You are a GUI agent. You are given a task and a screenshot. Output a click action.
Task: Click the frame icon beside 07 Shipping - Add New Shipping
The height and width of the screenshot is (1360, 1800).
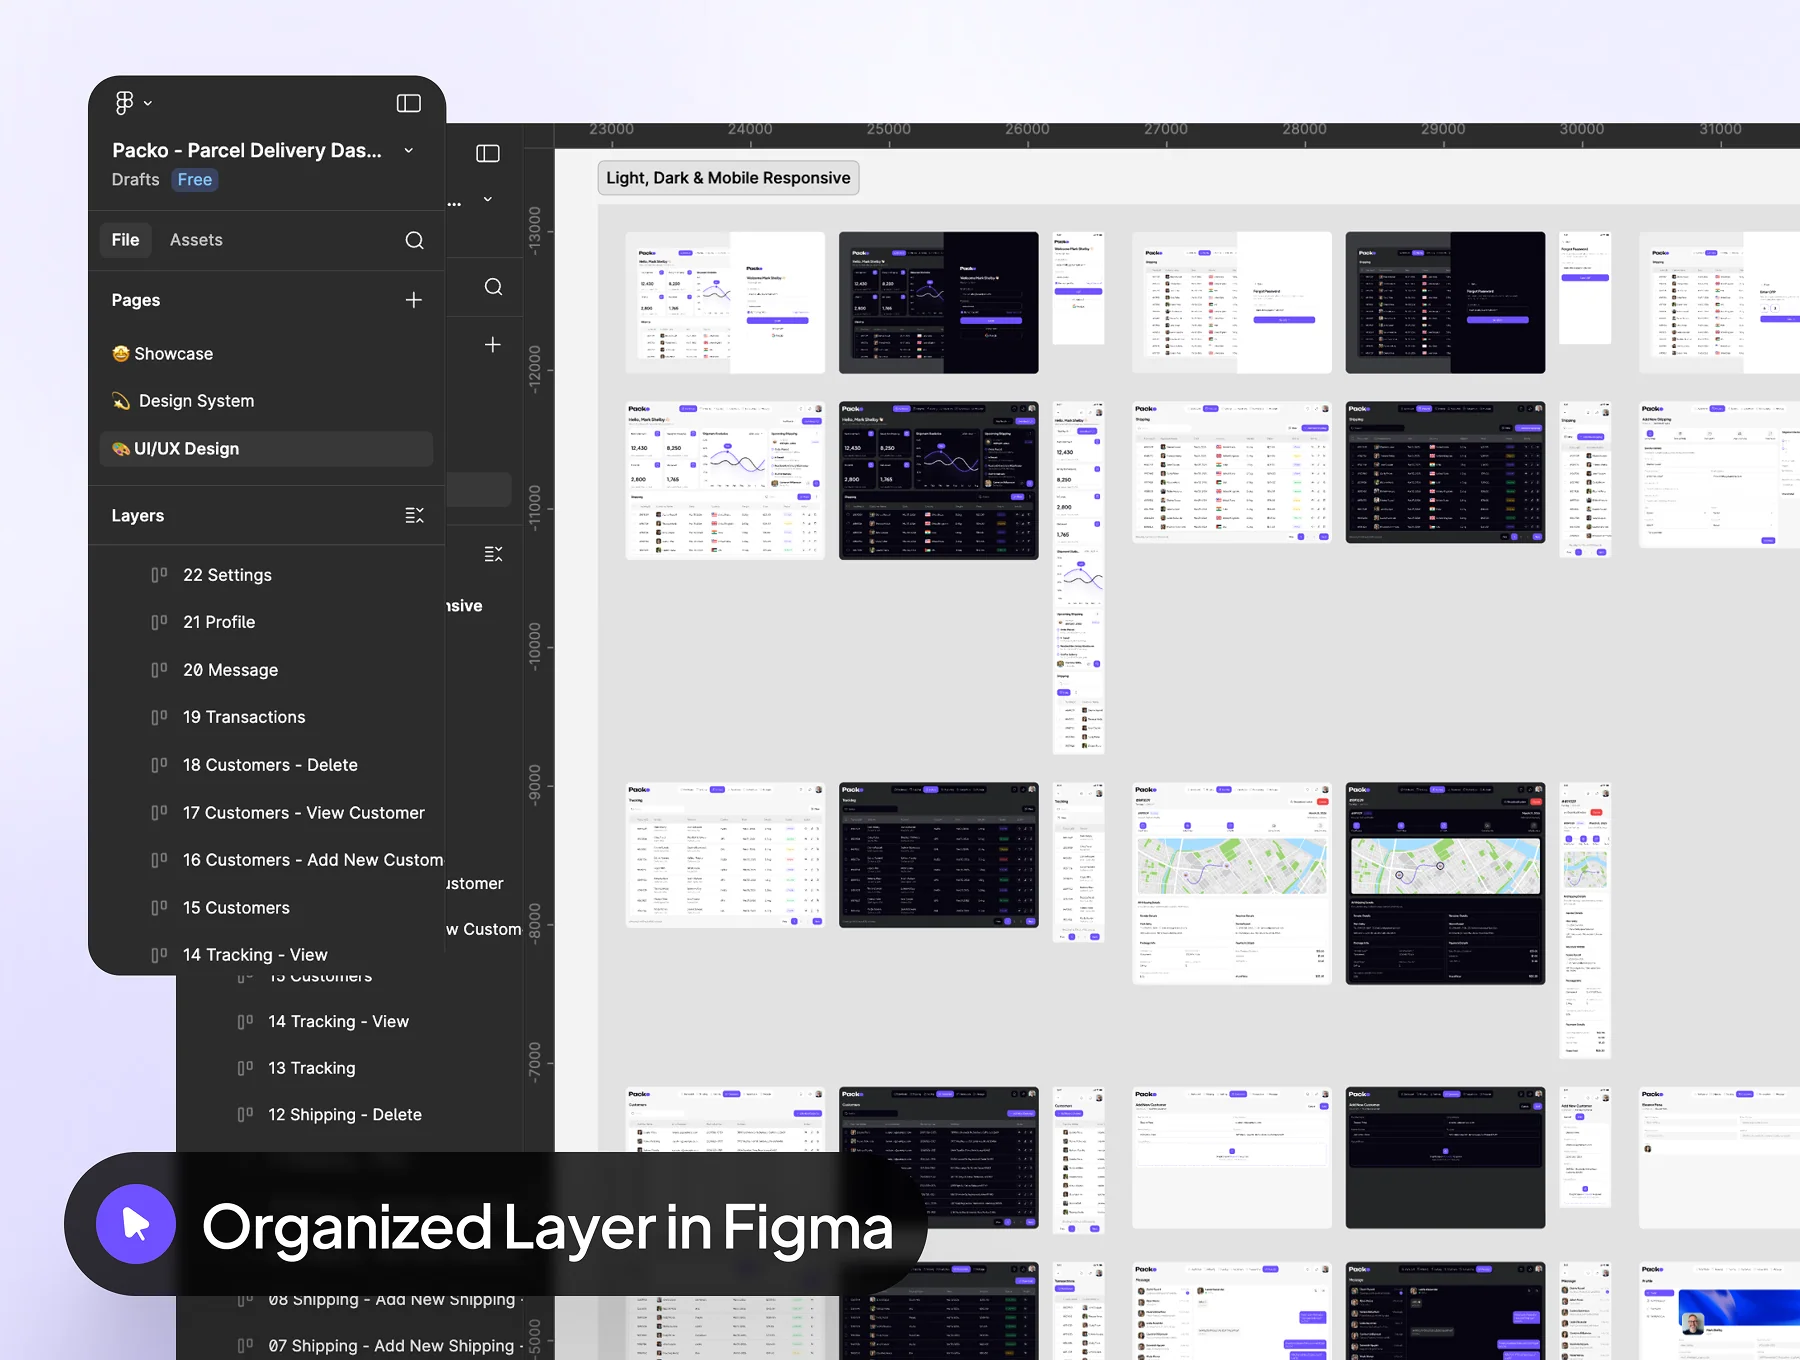coord(245,1346)
